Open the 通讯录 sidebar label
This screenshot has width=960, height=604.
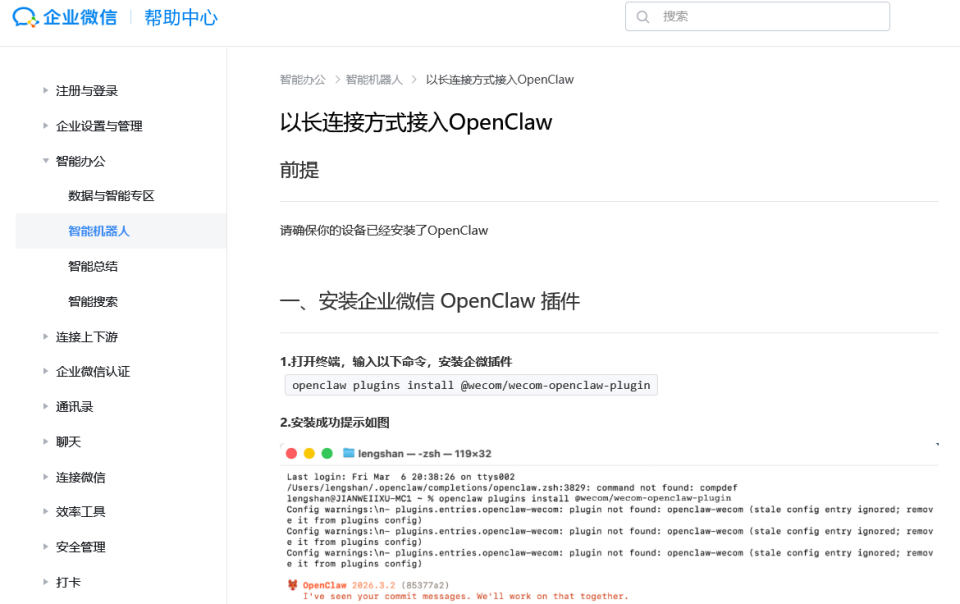click(74, 407)
